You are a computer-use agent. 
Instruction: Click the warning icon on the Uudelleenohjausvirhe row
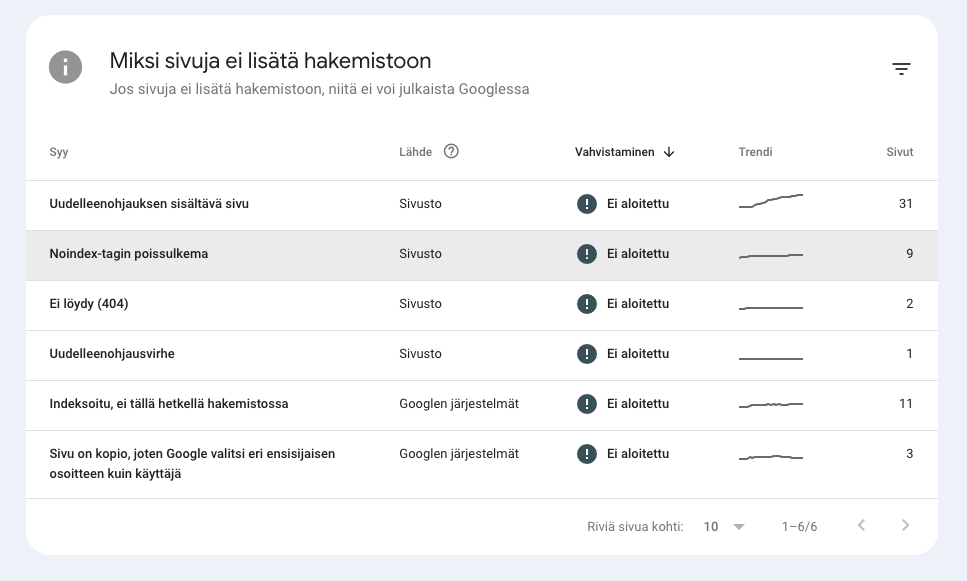point(587,353)
